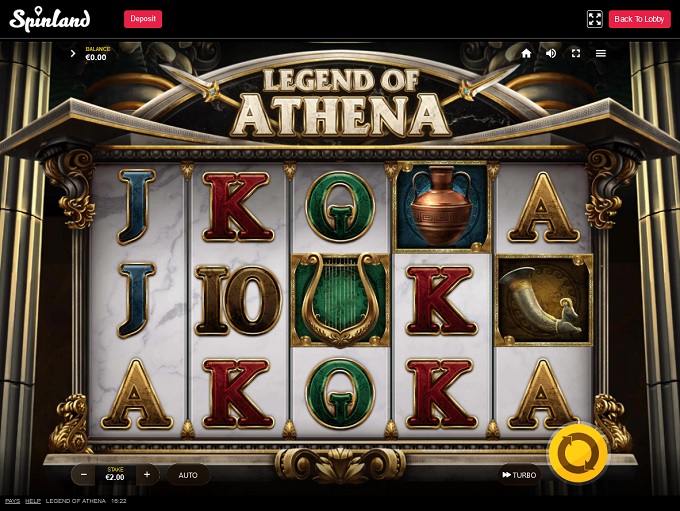Click the home icon in game toolbar
The height and width of the screenshot is (511, 680).
coord(526,53)
